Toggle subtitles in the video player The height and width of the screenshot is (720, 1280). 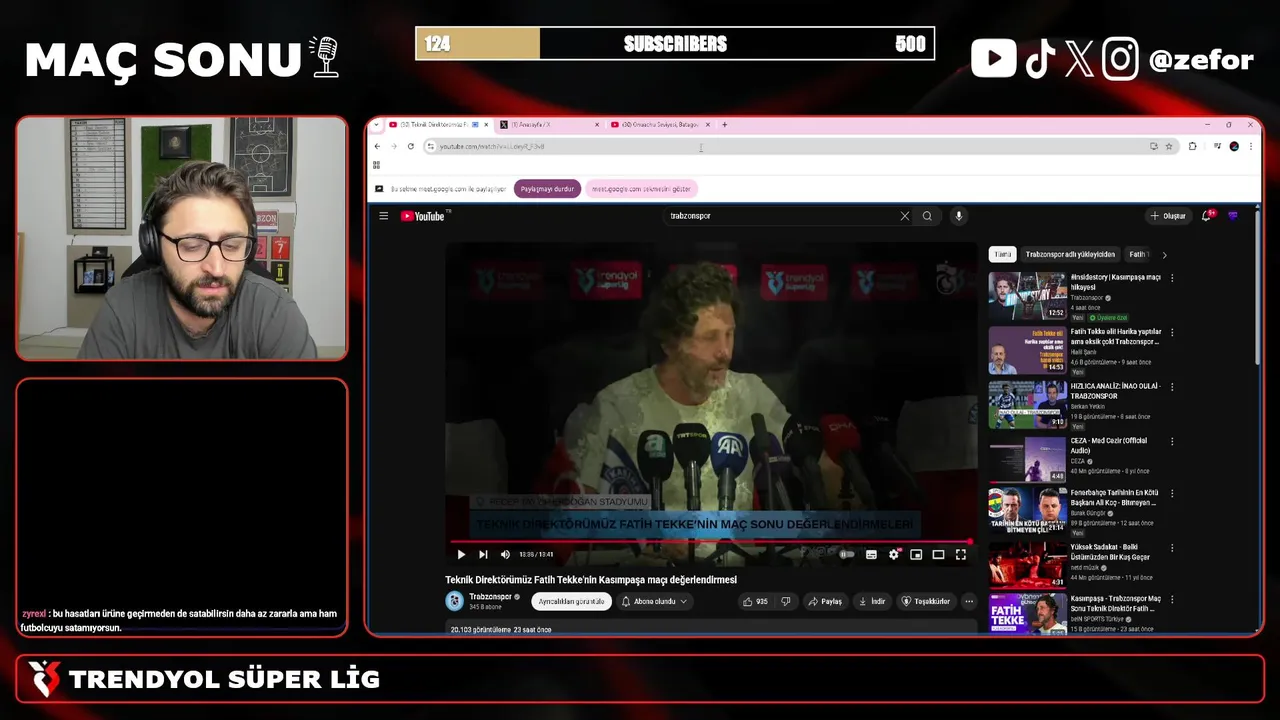pos(871,554)
